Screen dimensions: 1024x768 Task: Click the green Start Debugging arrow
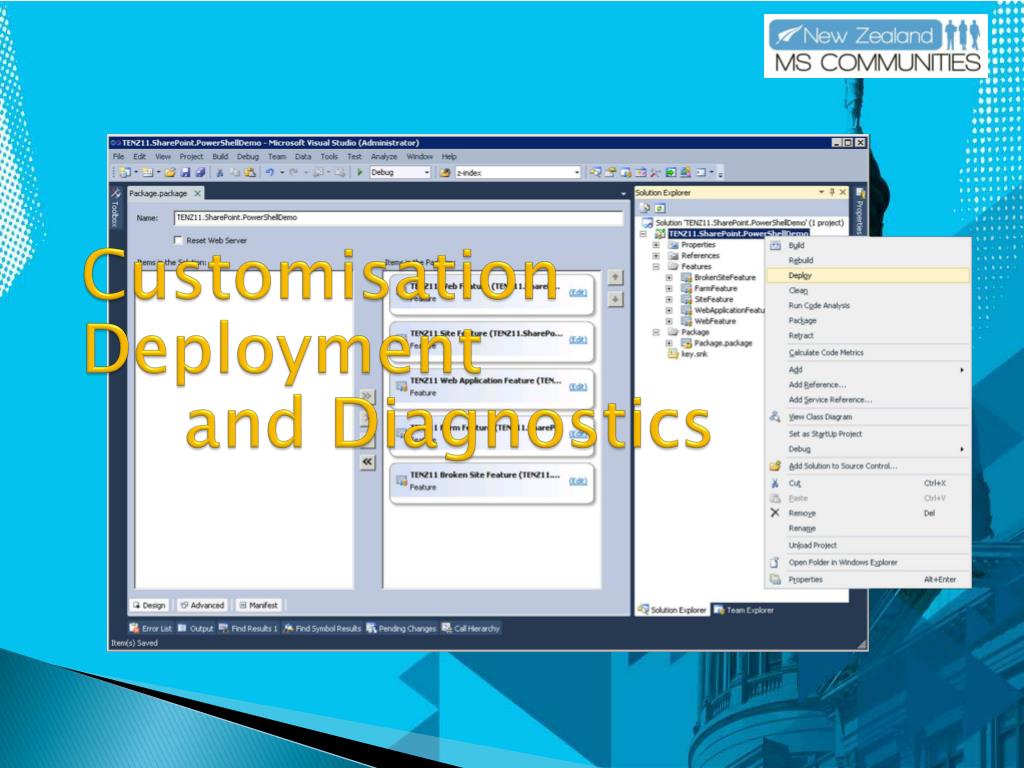click(x=359, y=172)
